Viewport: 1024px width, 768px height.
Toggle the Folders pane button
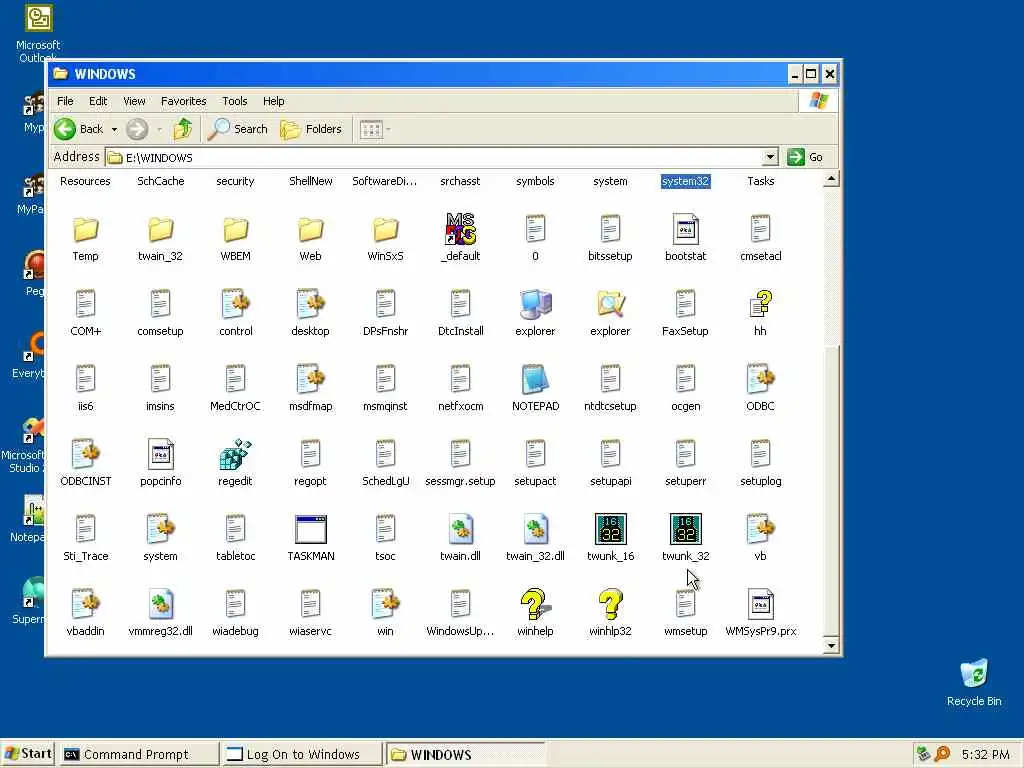coord(311,129)
